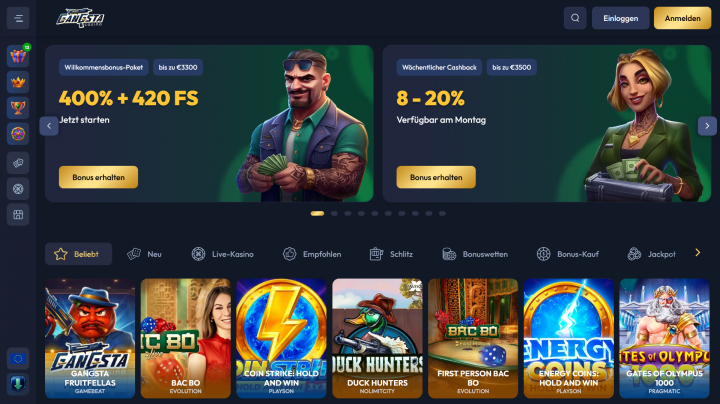Click the search magnifier icon

tap(575, 18)
